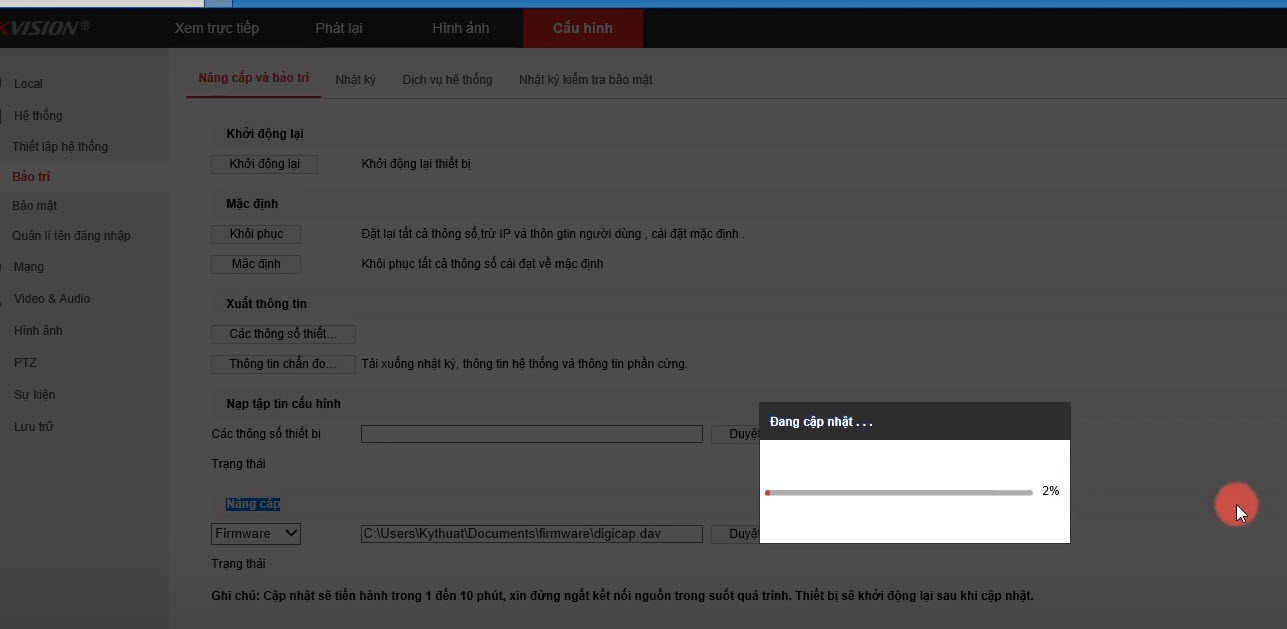
Task: Open Hình ảnh in the top navigation bar
Action: (x=460, y=28)
